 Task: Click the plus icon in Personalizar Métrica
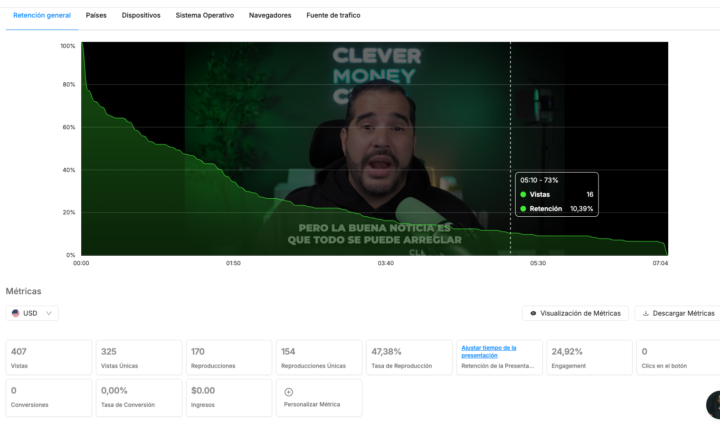pyautogui.click(x=288, y=392)
